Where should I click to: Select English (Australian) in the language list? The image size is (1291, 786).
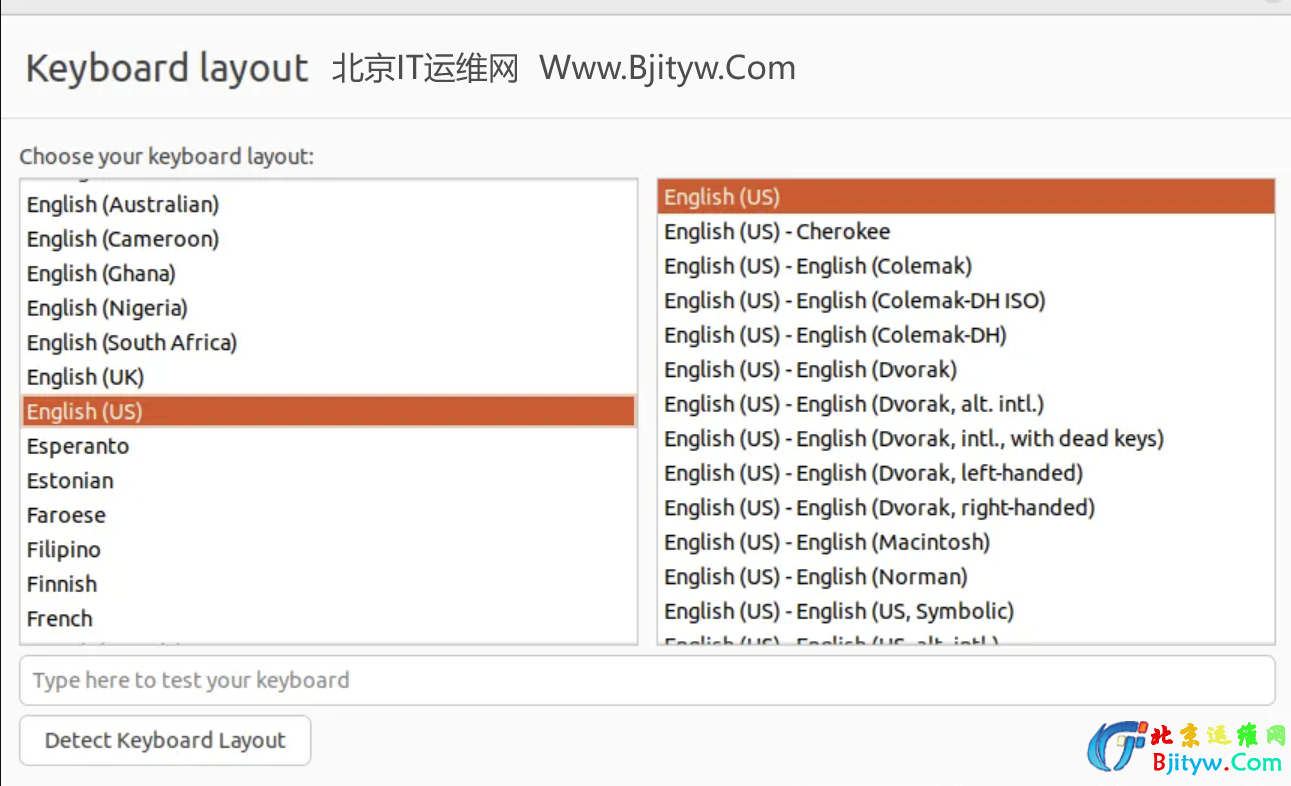[x=123, y=205]
